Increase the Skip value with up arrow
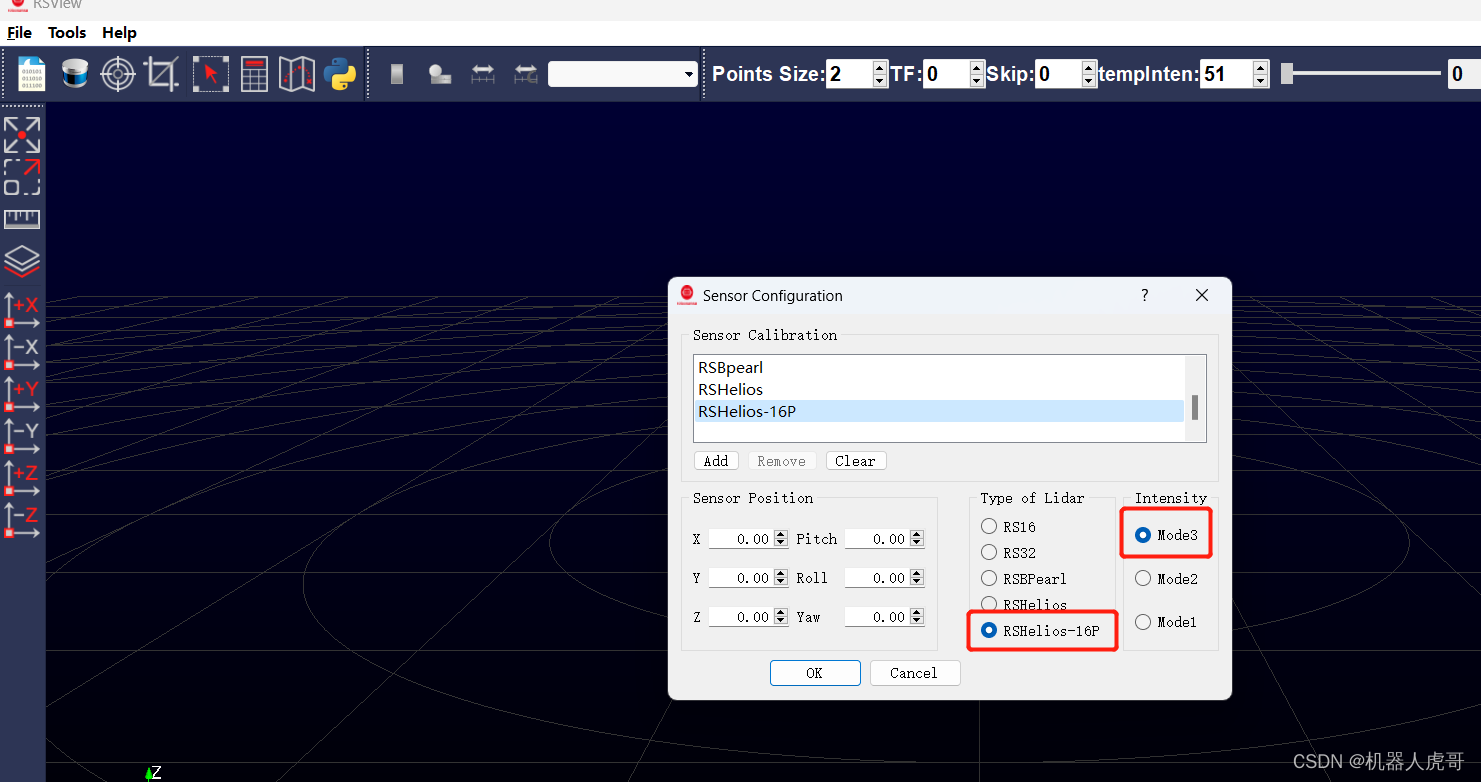Viewport: 1481px width, 782px height. (x=1089, y=67)
